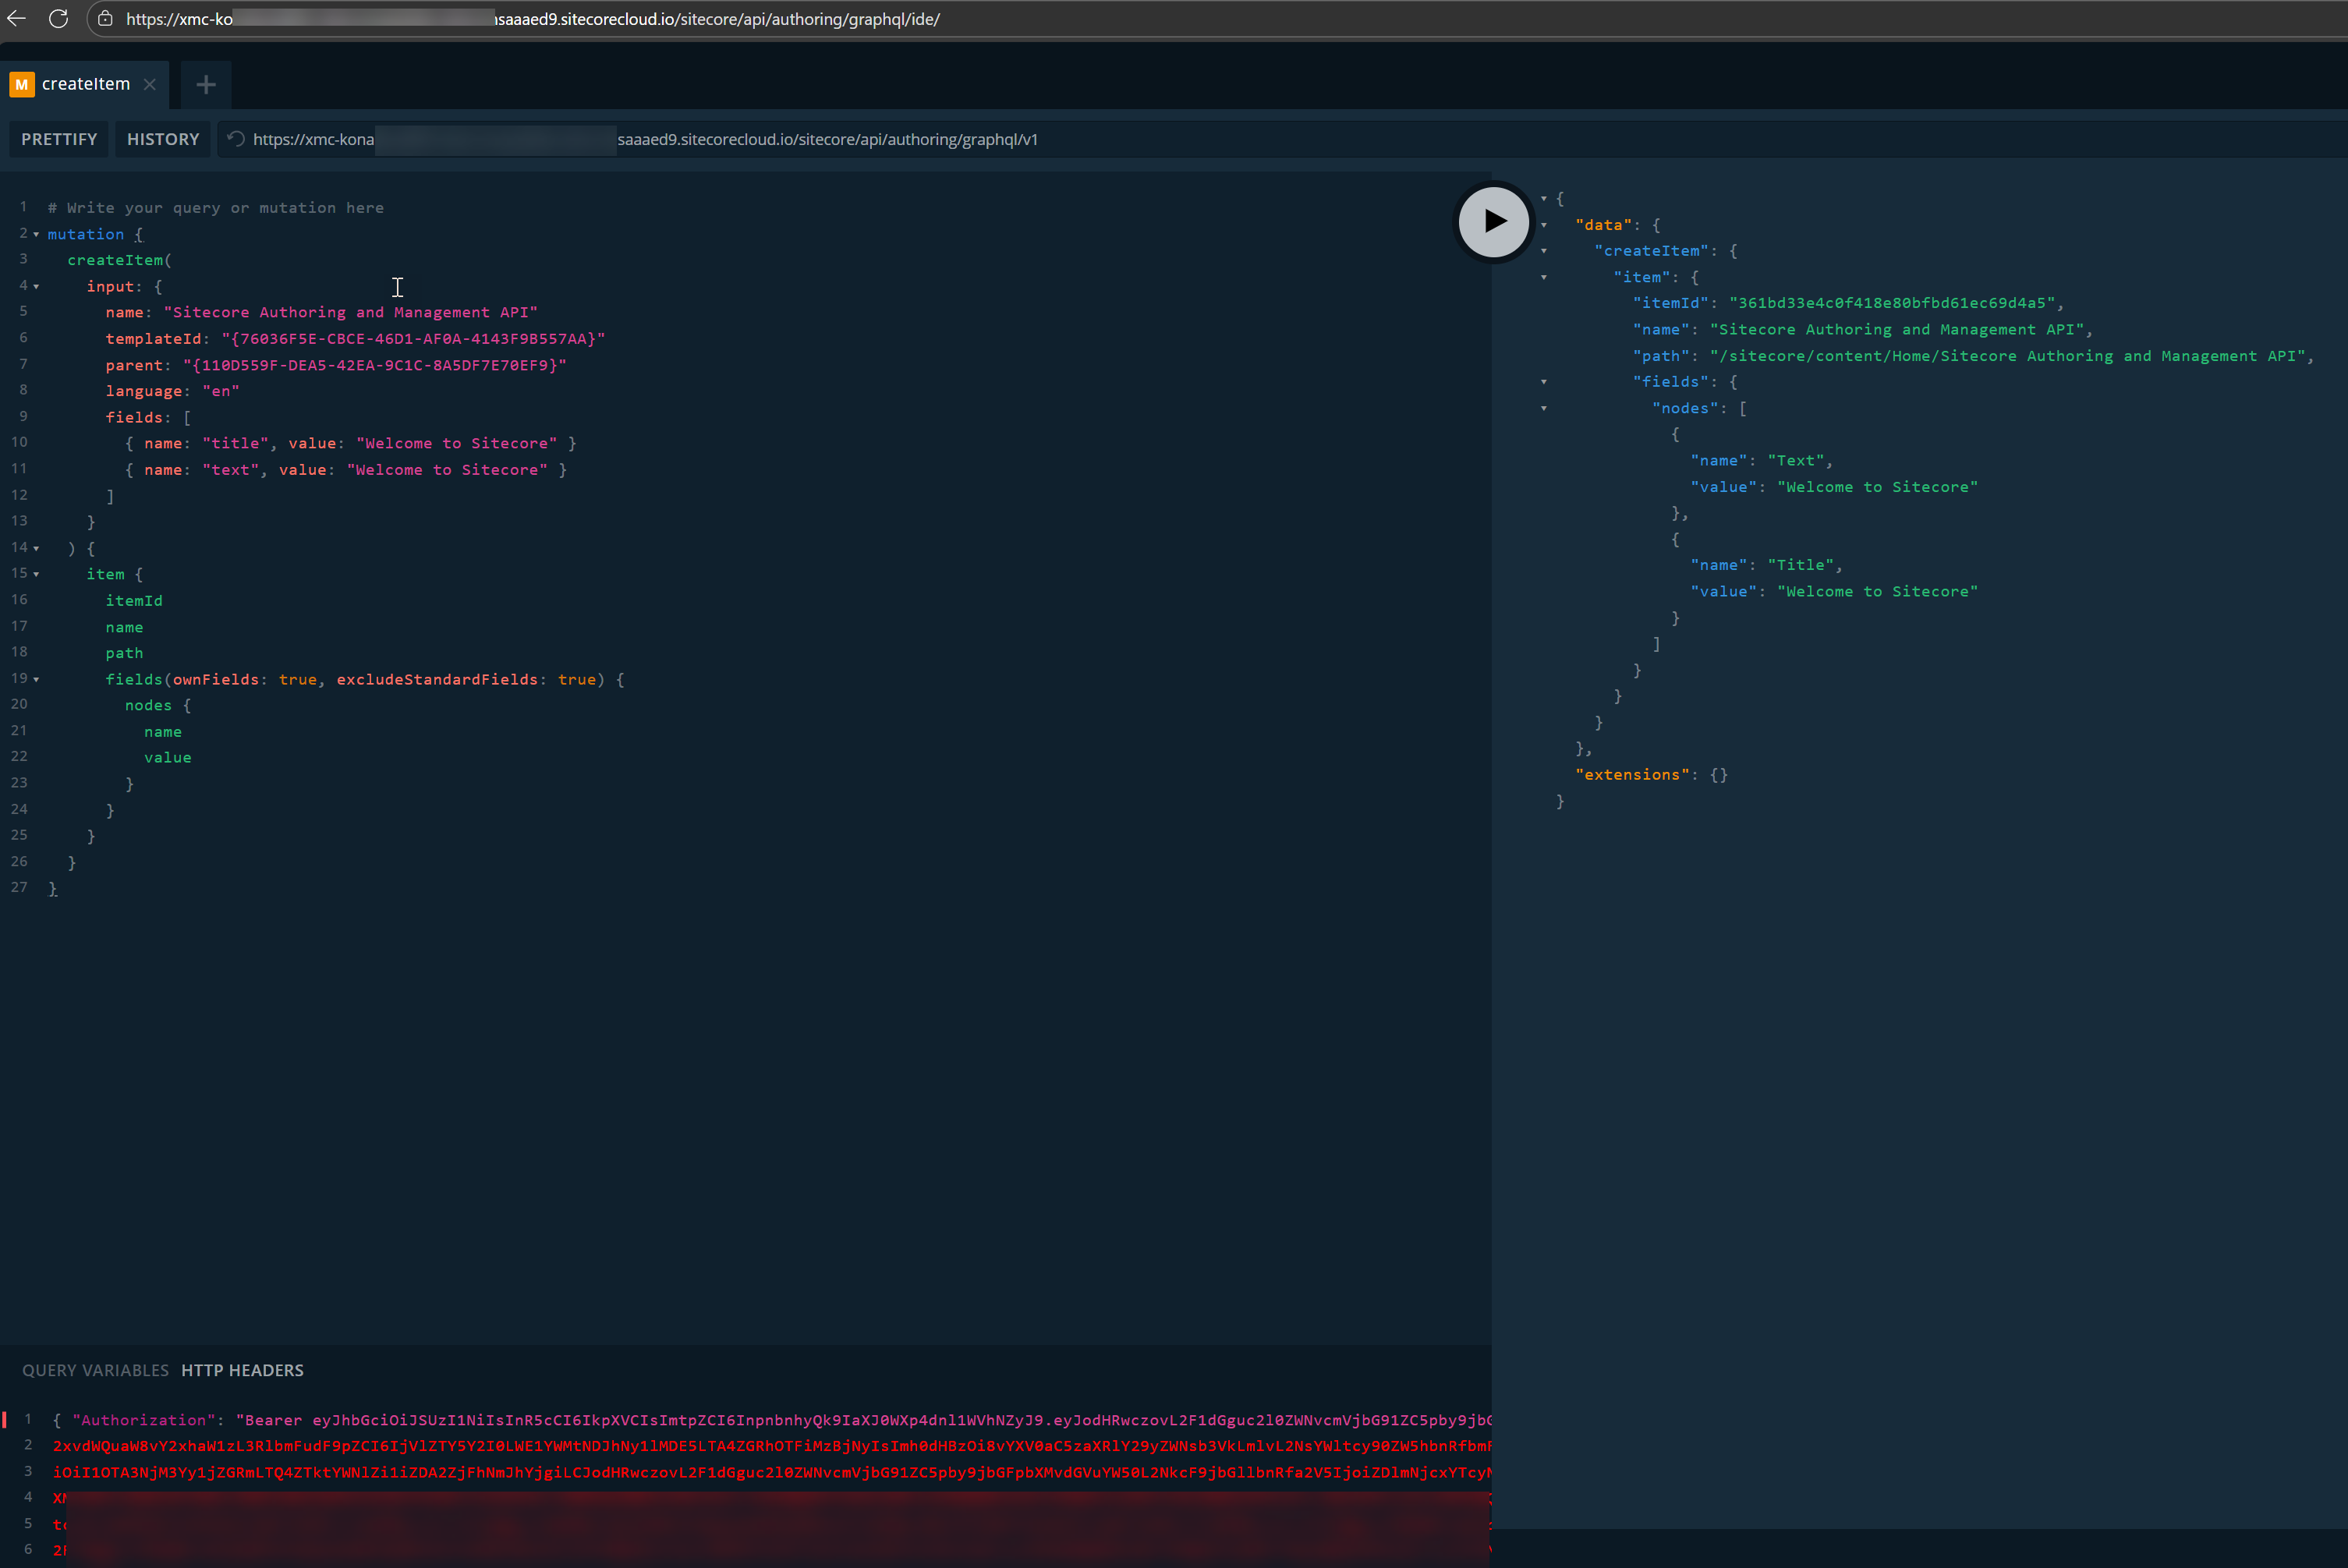
Task: Click the endpoint reload schema icon
Action: [x=236, y=139]
